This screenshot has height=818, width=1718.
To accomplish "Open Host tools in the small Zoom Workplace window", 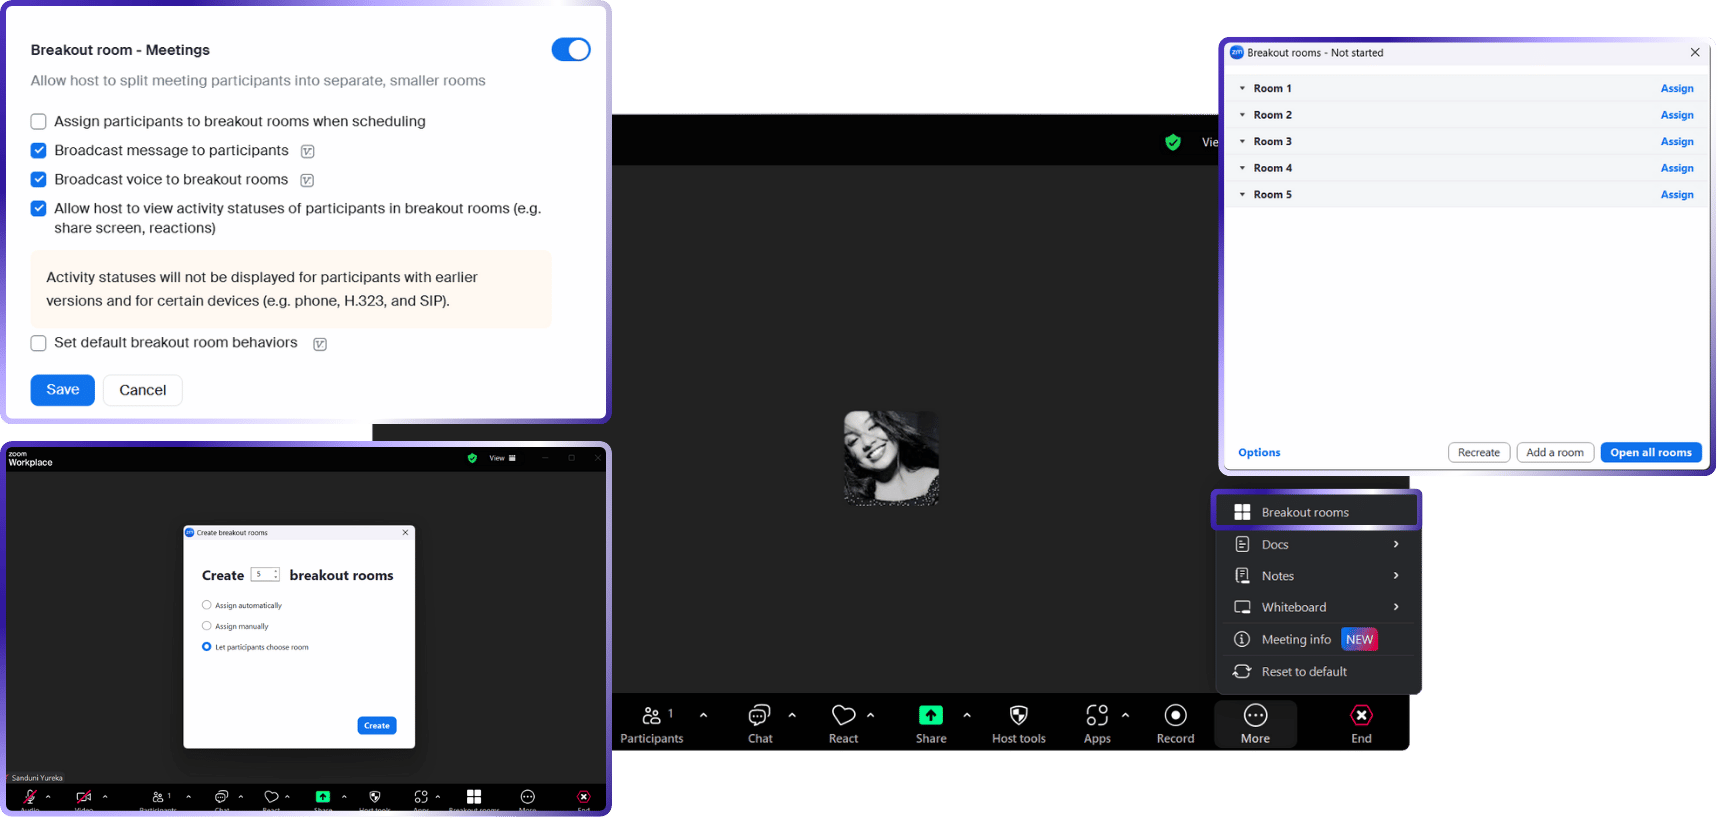I will 375,797.
